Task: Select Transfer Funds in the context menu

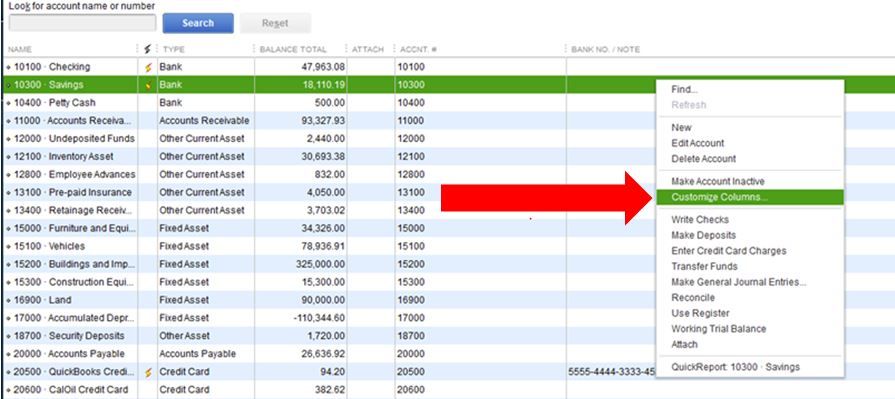Action: (704, 267)
